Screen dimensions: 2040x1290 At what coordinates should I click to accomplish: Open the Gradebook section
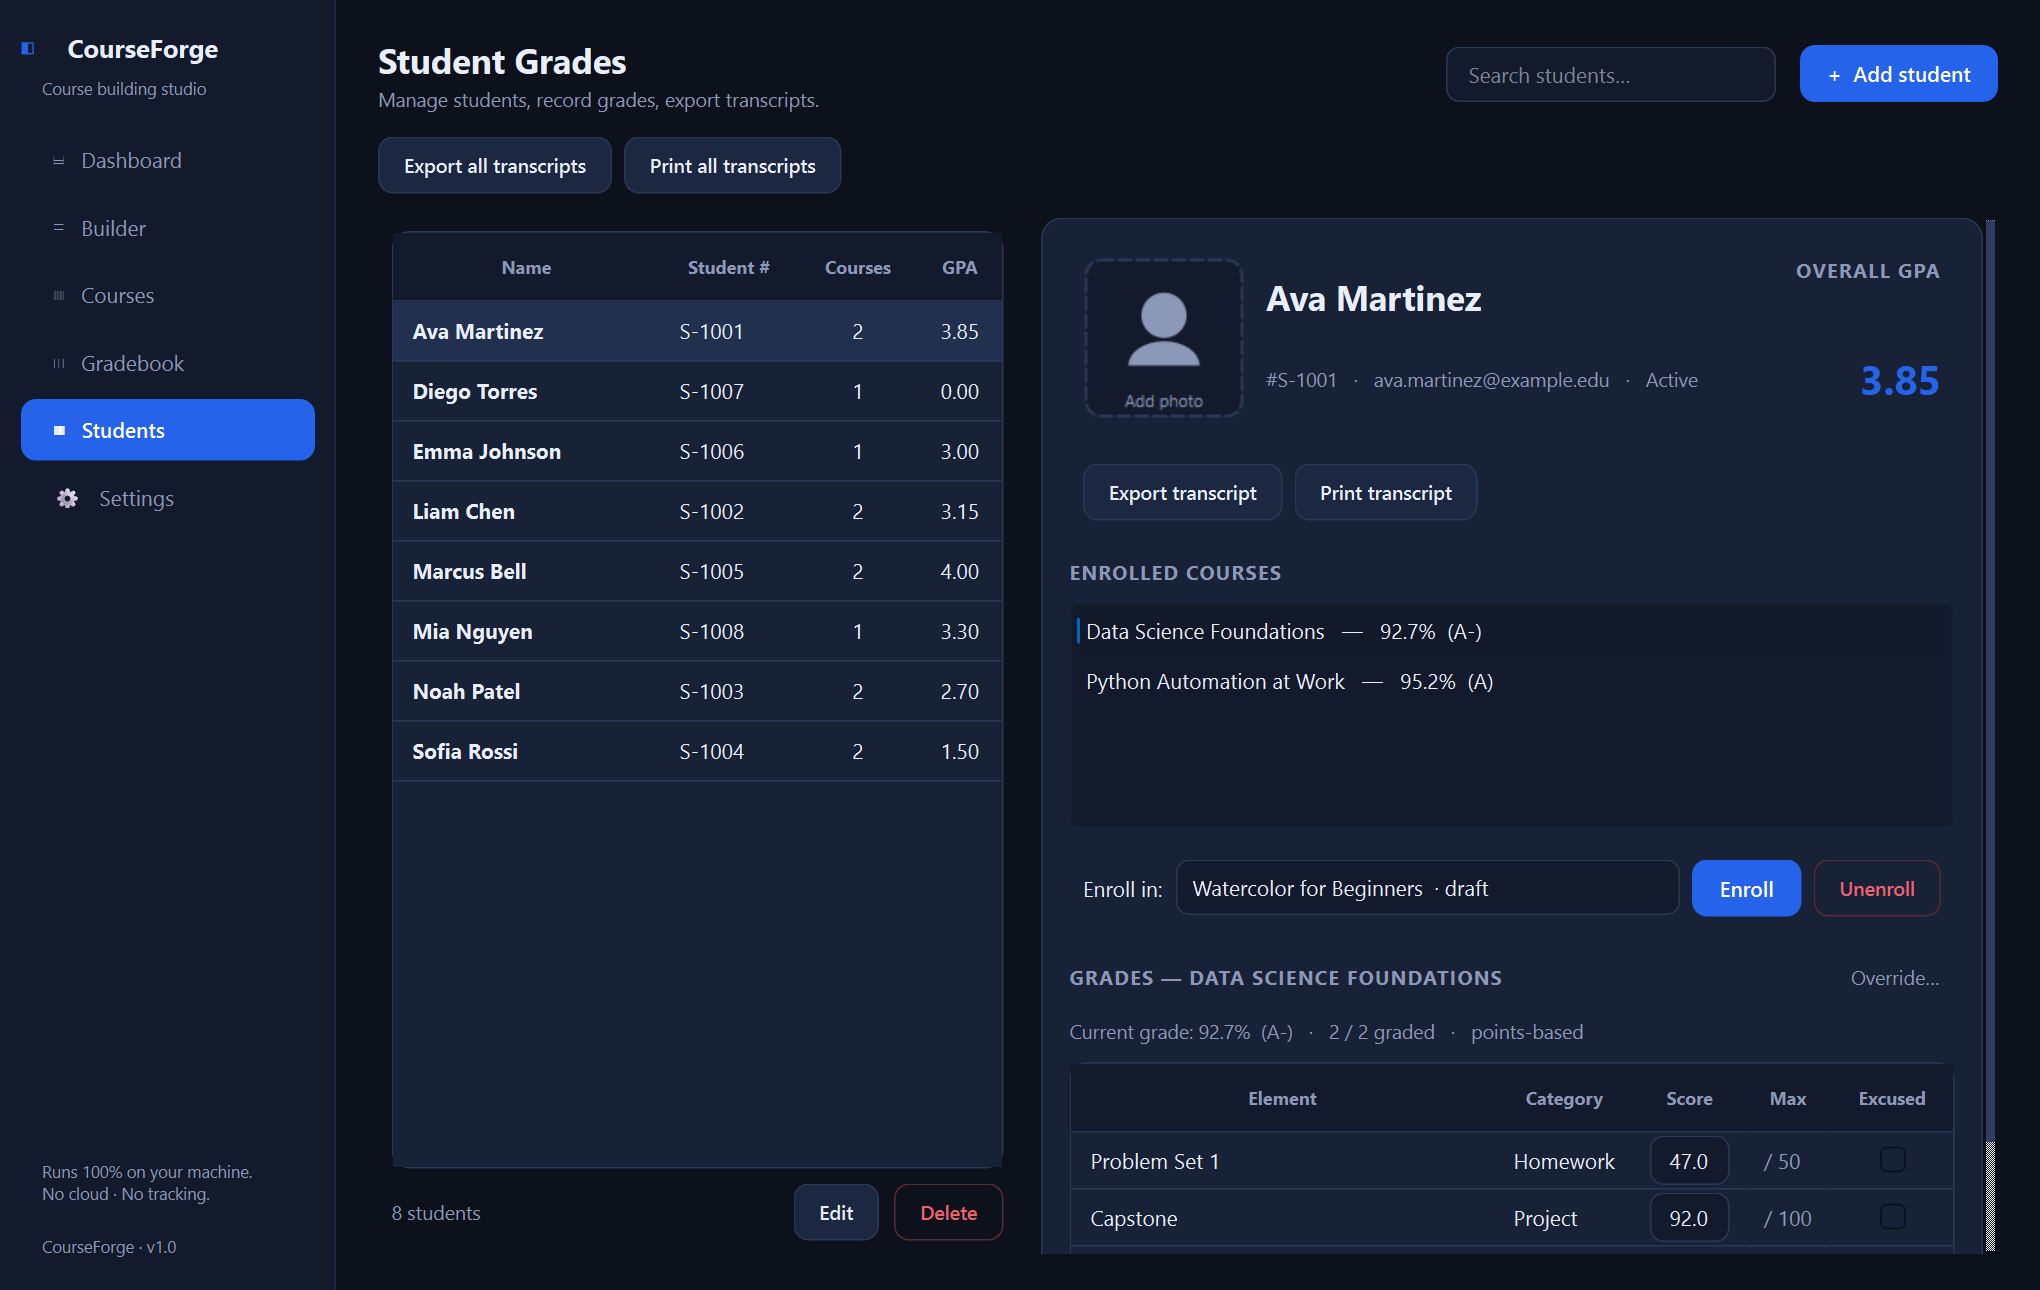pos(168,364)
